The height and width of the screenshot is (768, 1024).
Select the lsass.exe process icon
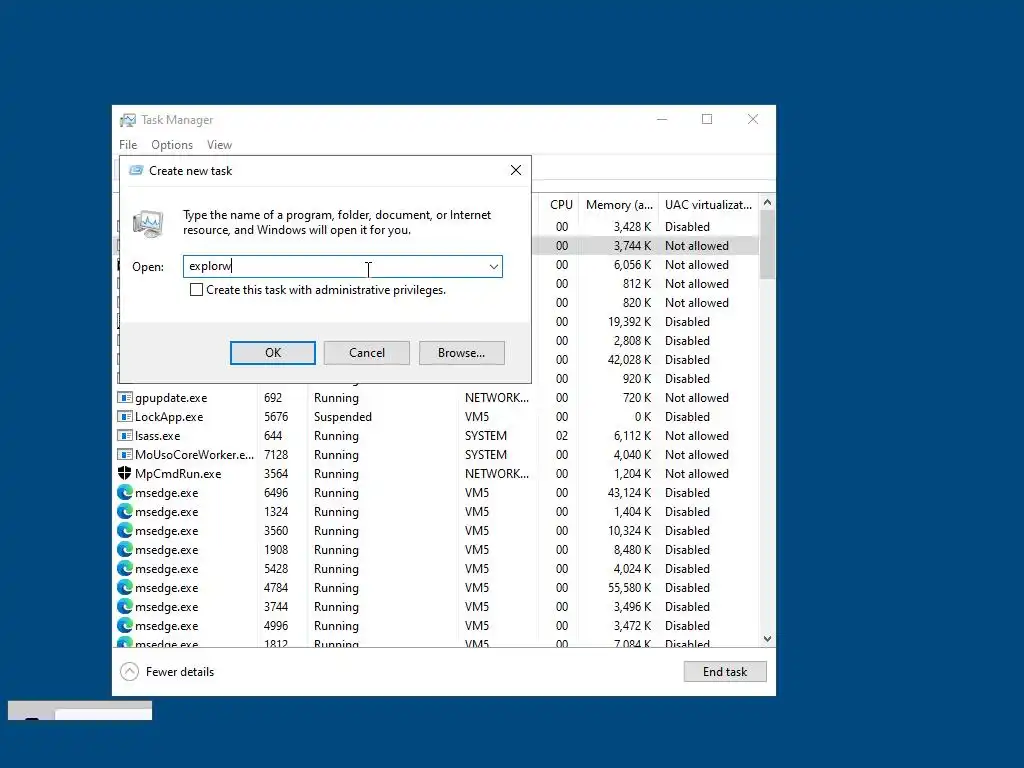click(x=124, y=436)
